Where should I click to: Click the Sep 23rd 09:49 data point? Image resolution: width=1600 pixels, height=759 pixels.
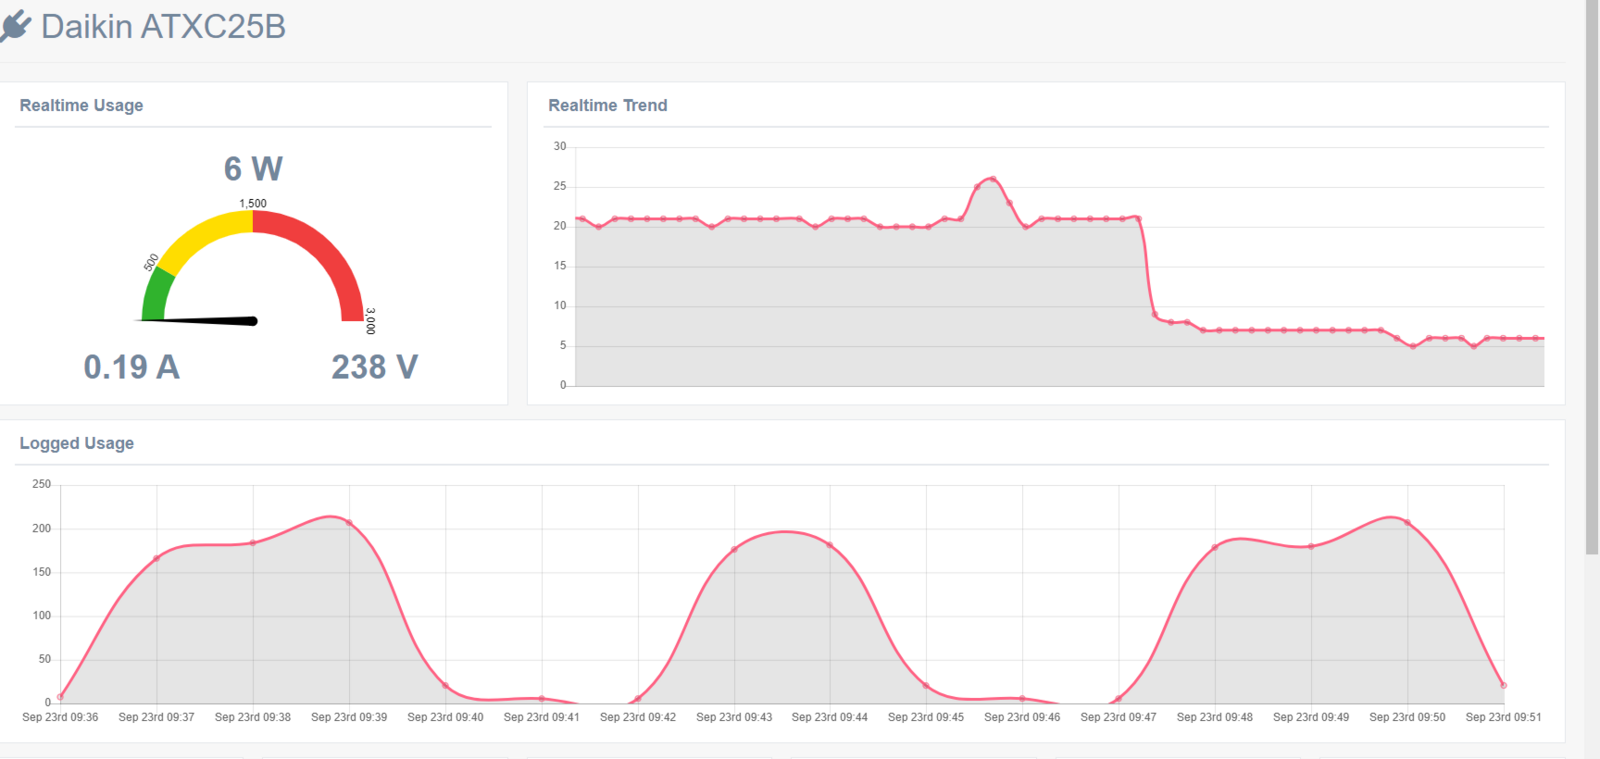click(x=1311, y=546)
